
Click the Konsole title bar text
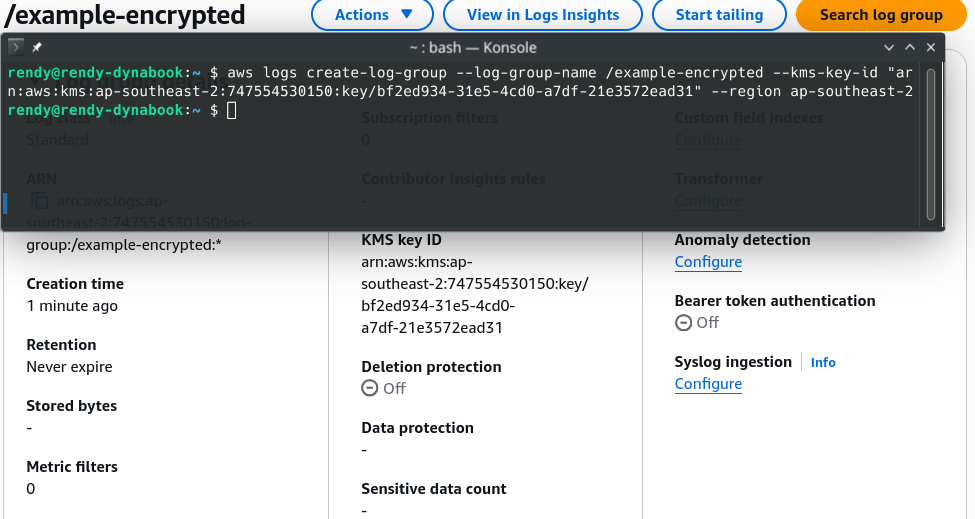473,47
